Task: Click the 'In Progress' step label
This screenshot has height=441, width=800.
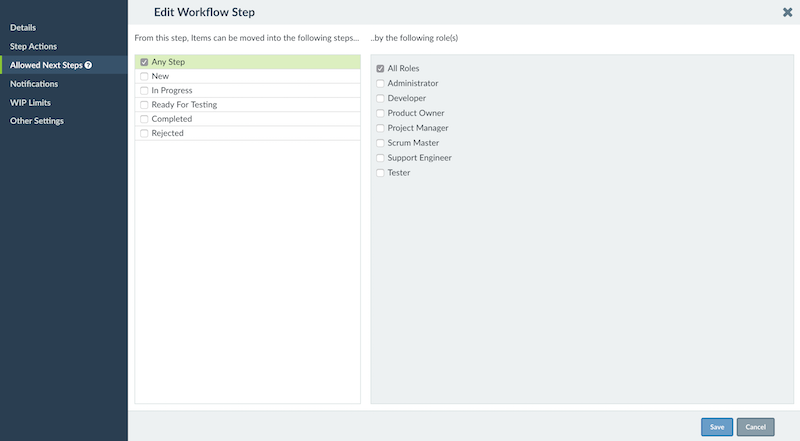Action: click(172, 90)
